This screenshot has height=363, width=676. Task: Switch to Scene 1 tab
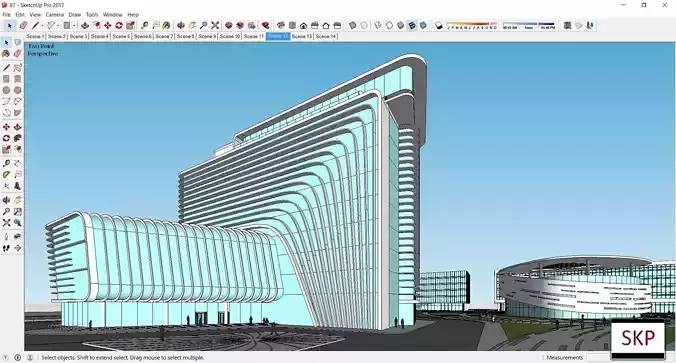click(x=35, y=36)
